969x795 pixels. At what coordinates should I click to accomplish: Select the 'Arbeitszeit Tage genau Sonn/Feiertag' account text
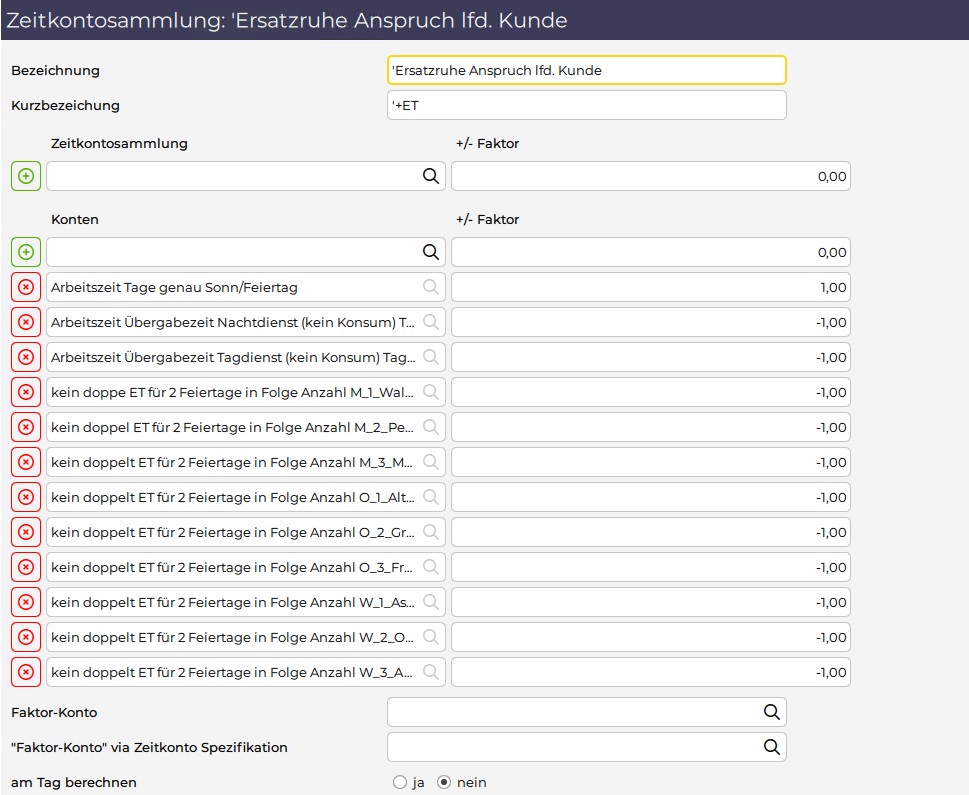coord(174,287)
